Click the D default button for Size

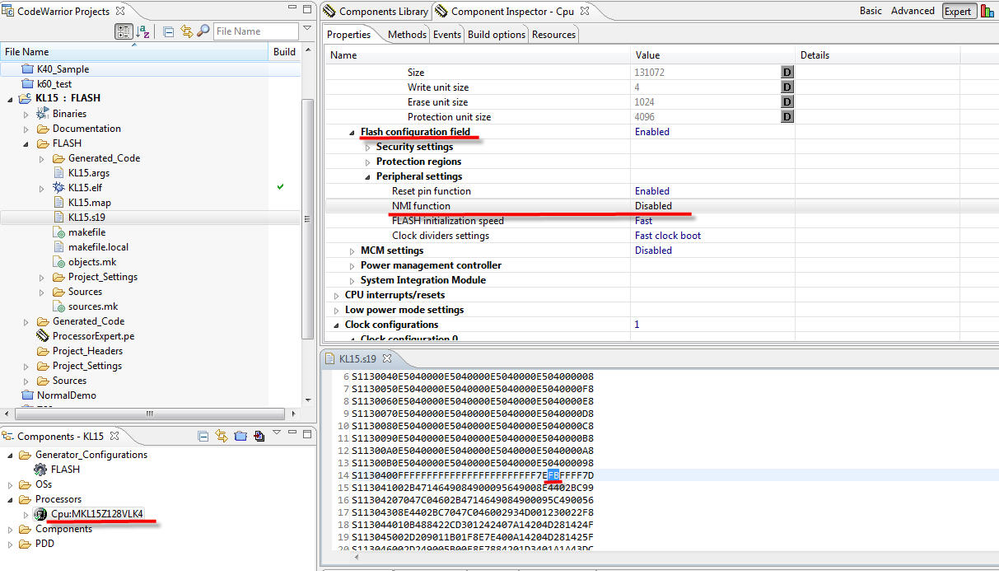[787, 72]
